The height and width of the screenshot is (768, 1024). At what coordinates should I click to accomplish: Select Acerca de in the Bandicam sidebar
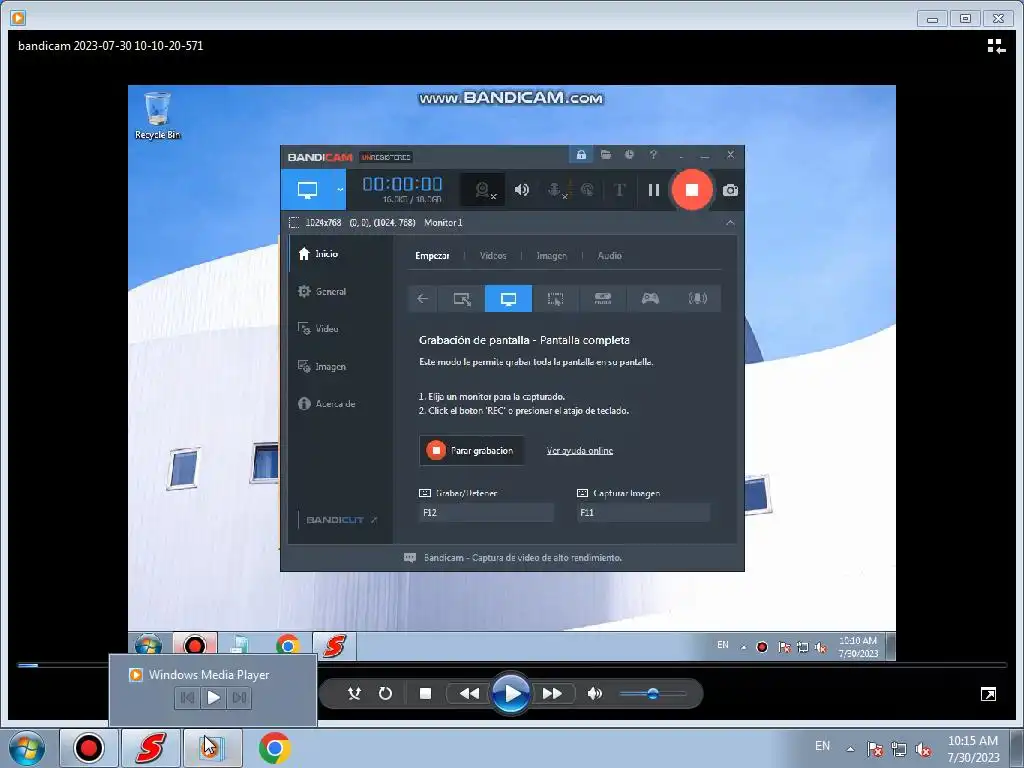(x=340, y=404)
